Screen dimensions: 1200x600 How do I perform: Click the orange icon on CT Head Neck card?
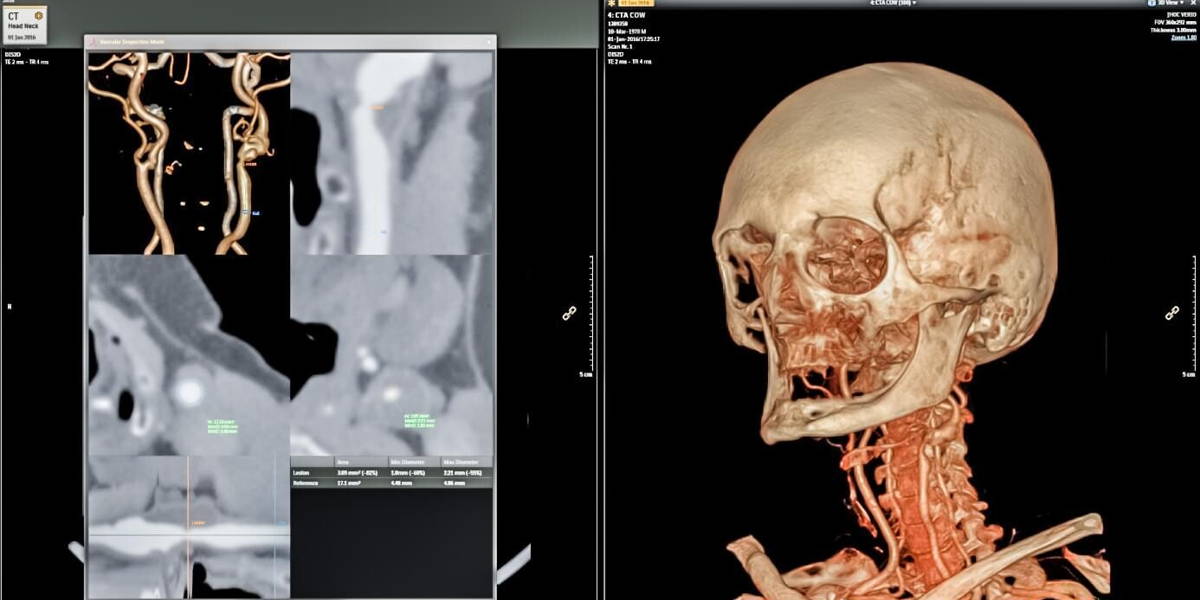[x=38, y=16]
